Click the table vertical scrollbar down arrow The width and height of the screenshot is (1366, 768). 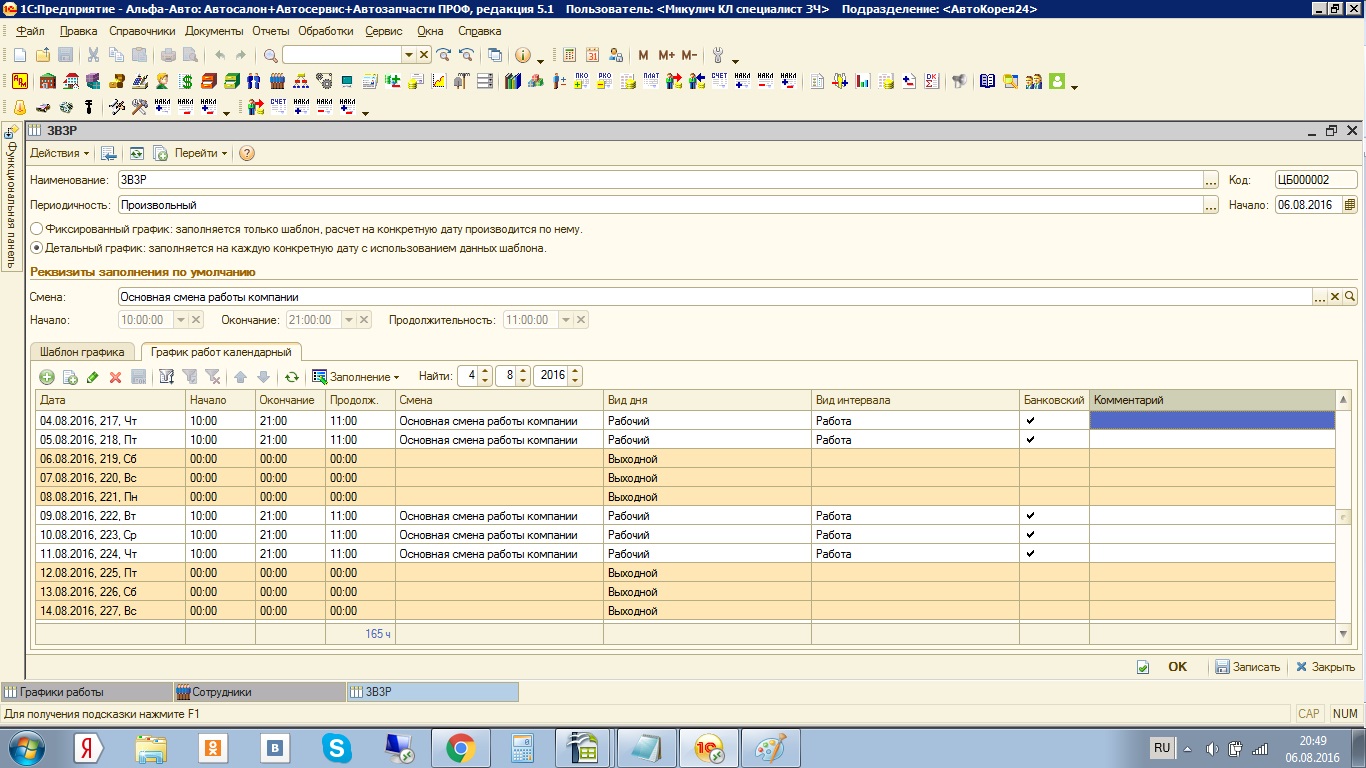[x=1343, y=634]
